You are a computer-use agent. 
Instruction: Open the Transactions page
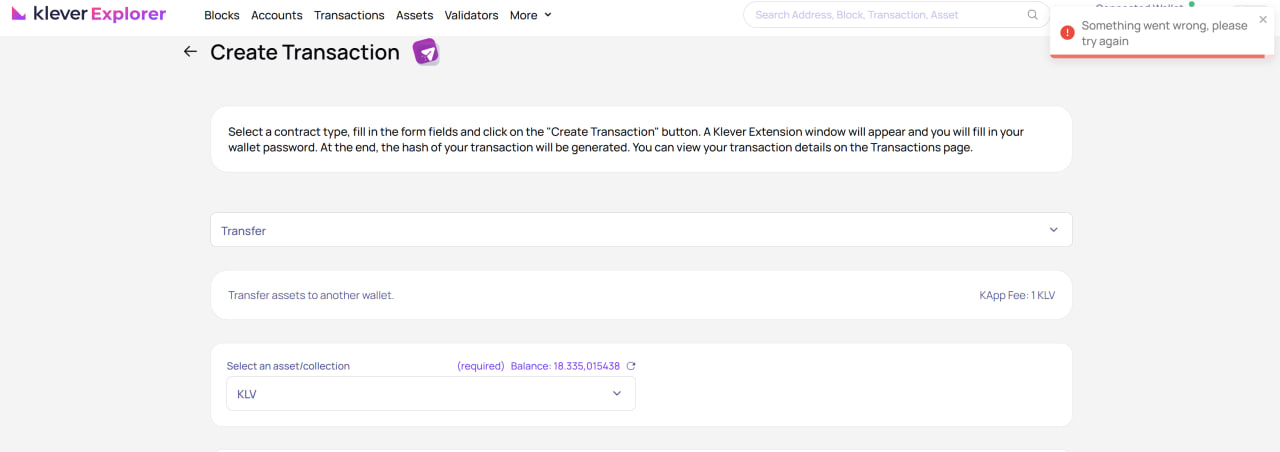(349, 15)
